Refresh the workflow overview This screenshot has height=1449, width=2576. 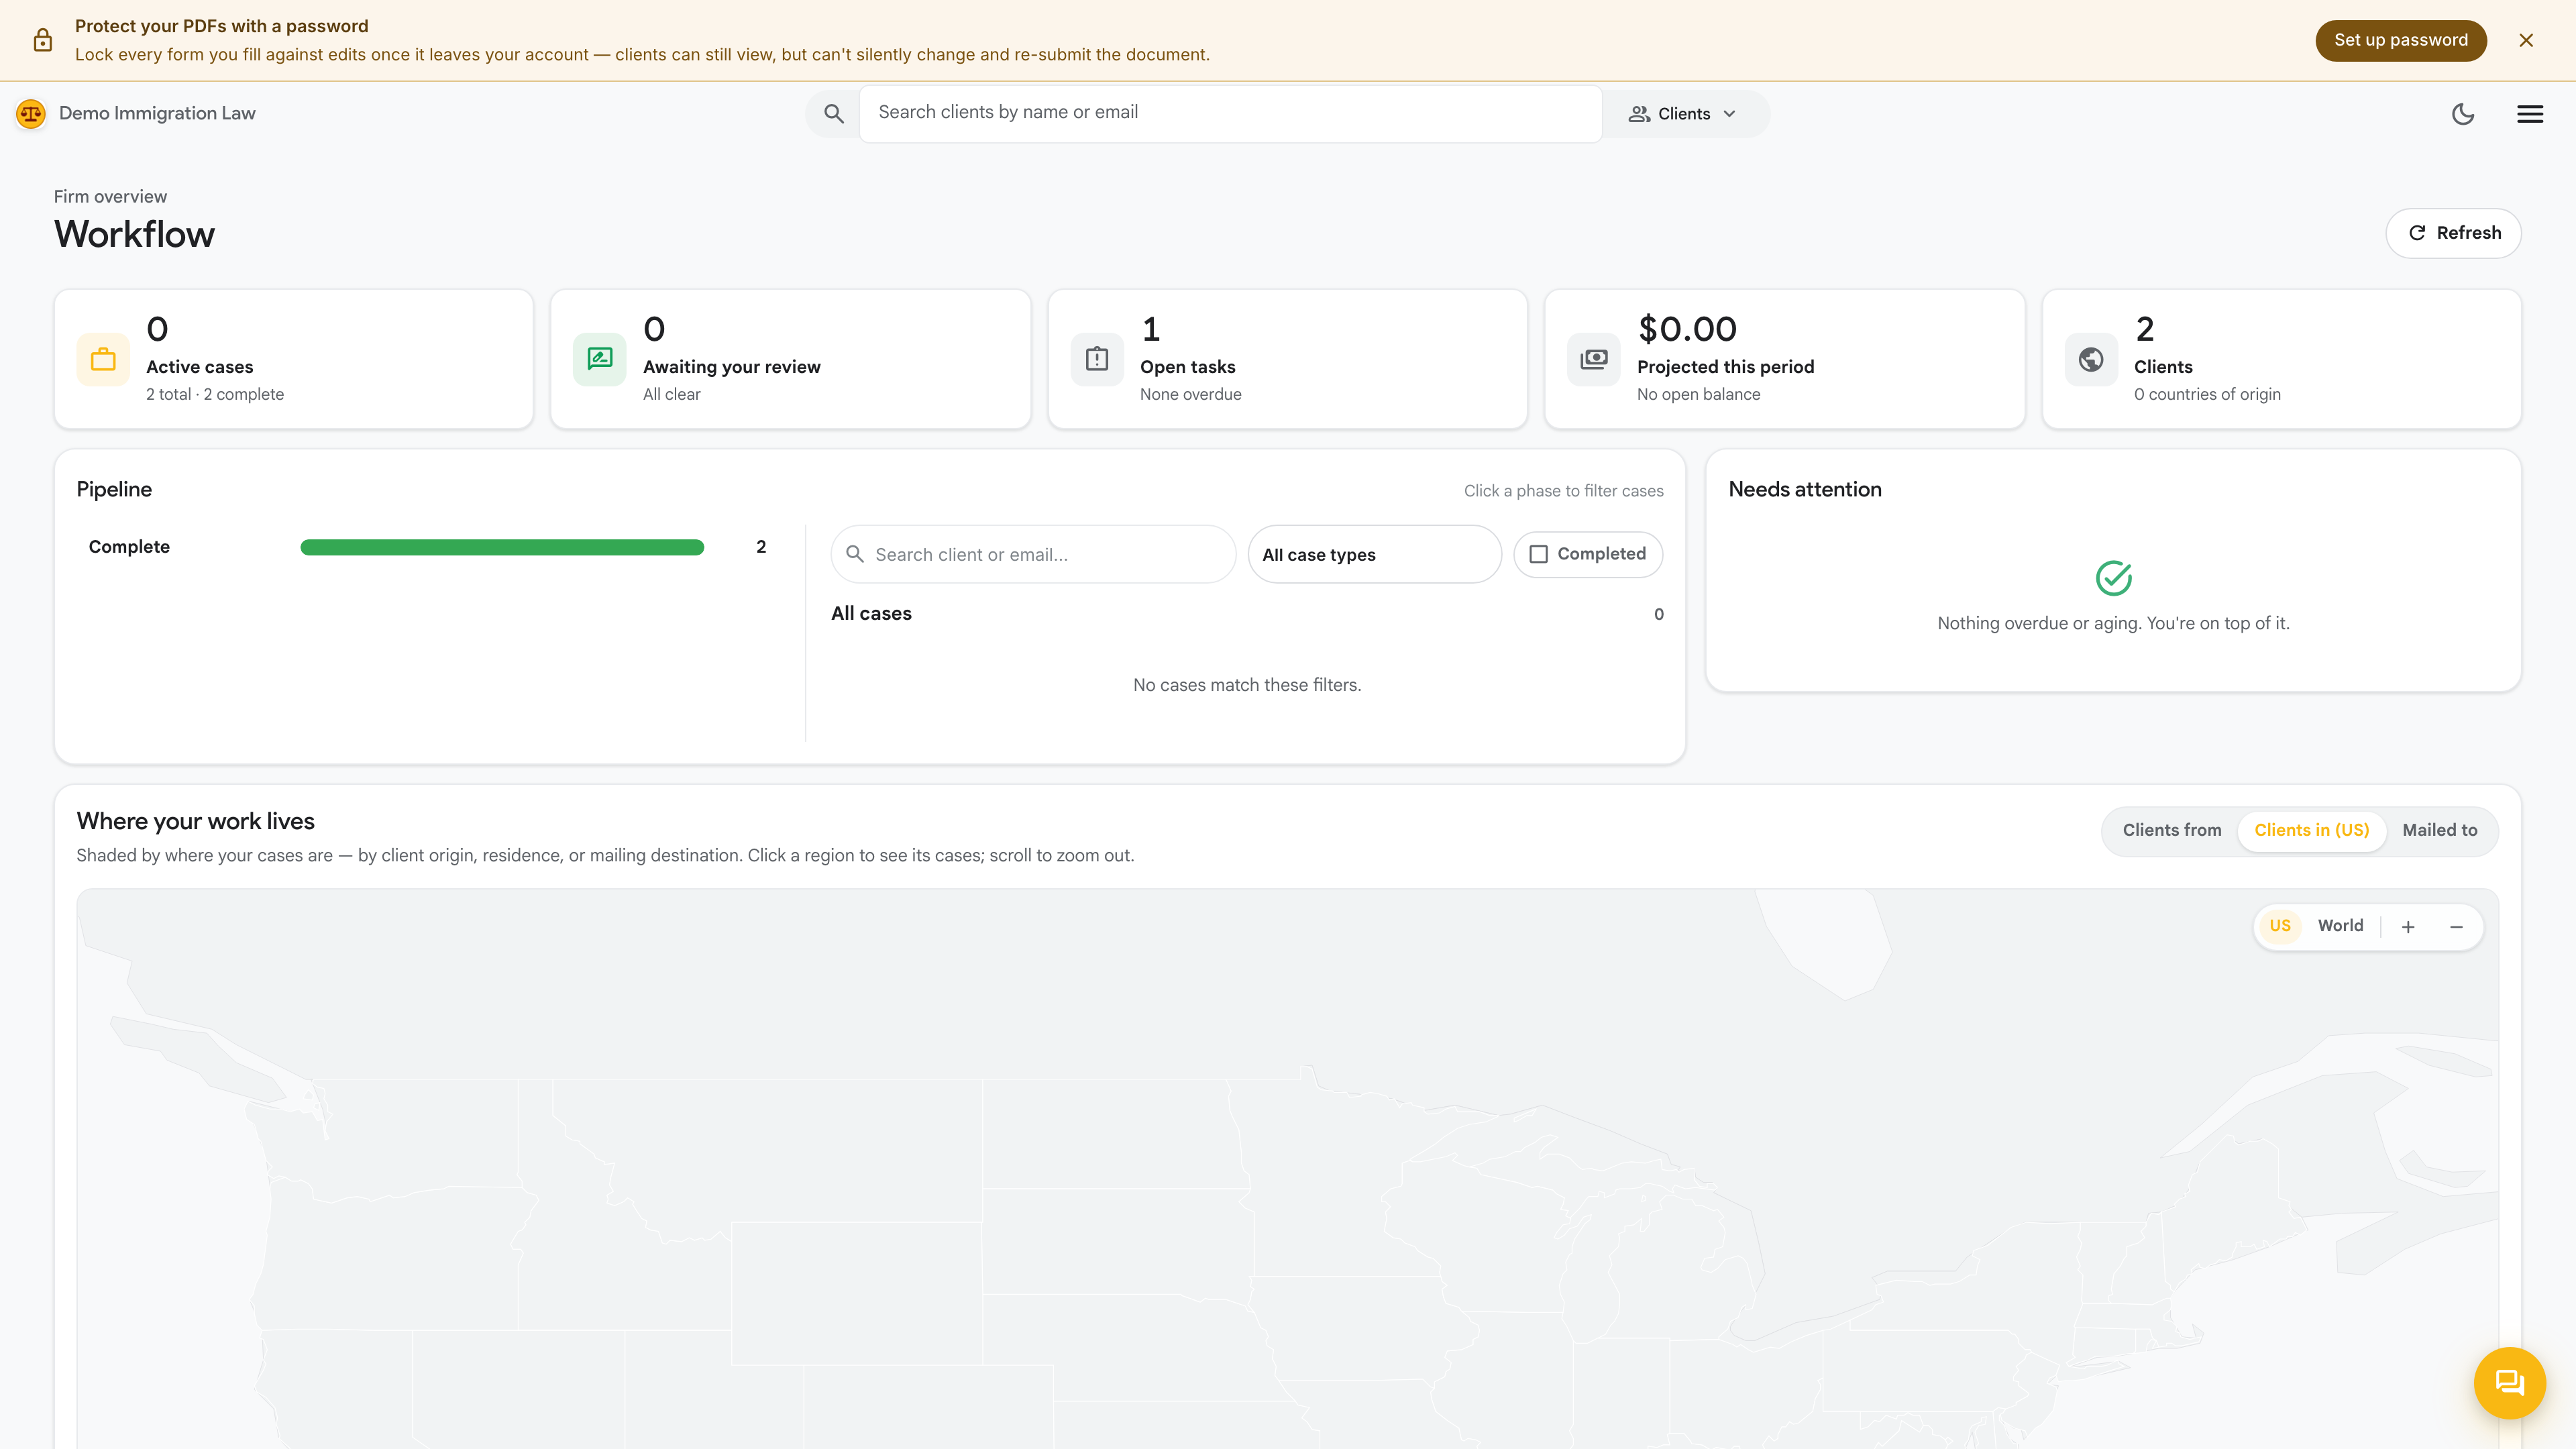(x=2453, y=233)
